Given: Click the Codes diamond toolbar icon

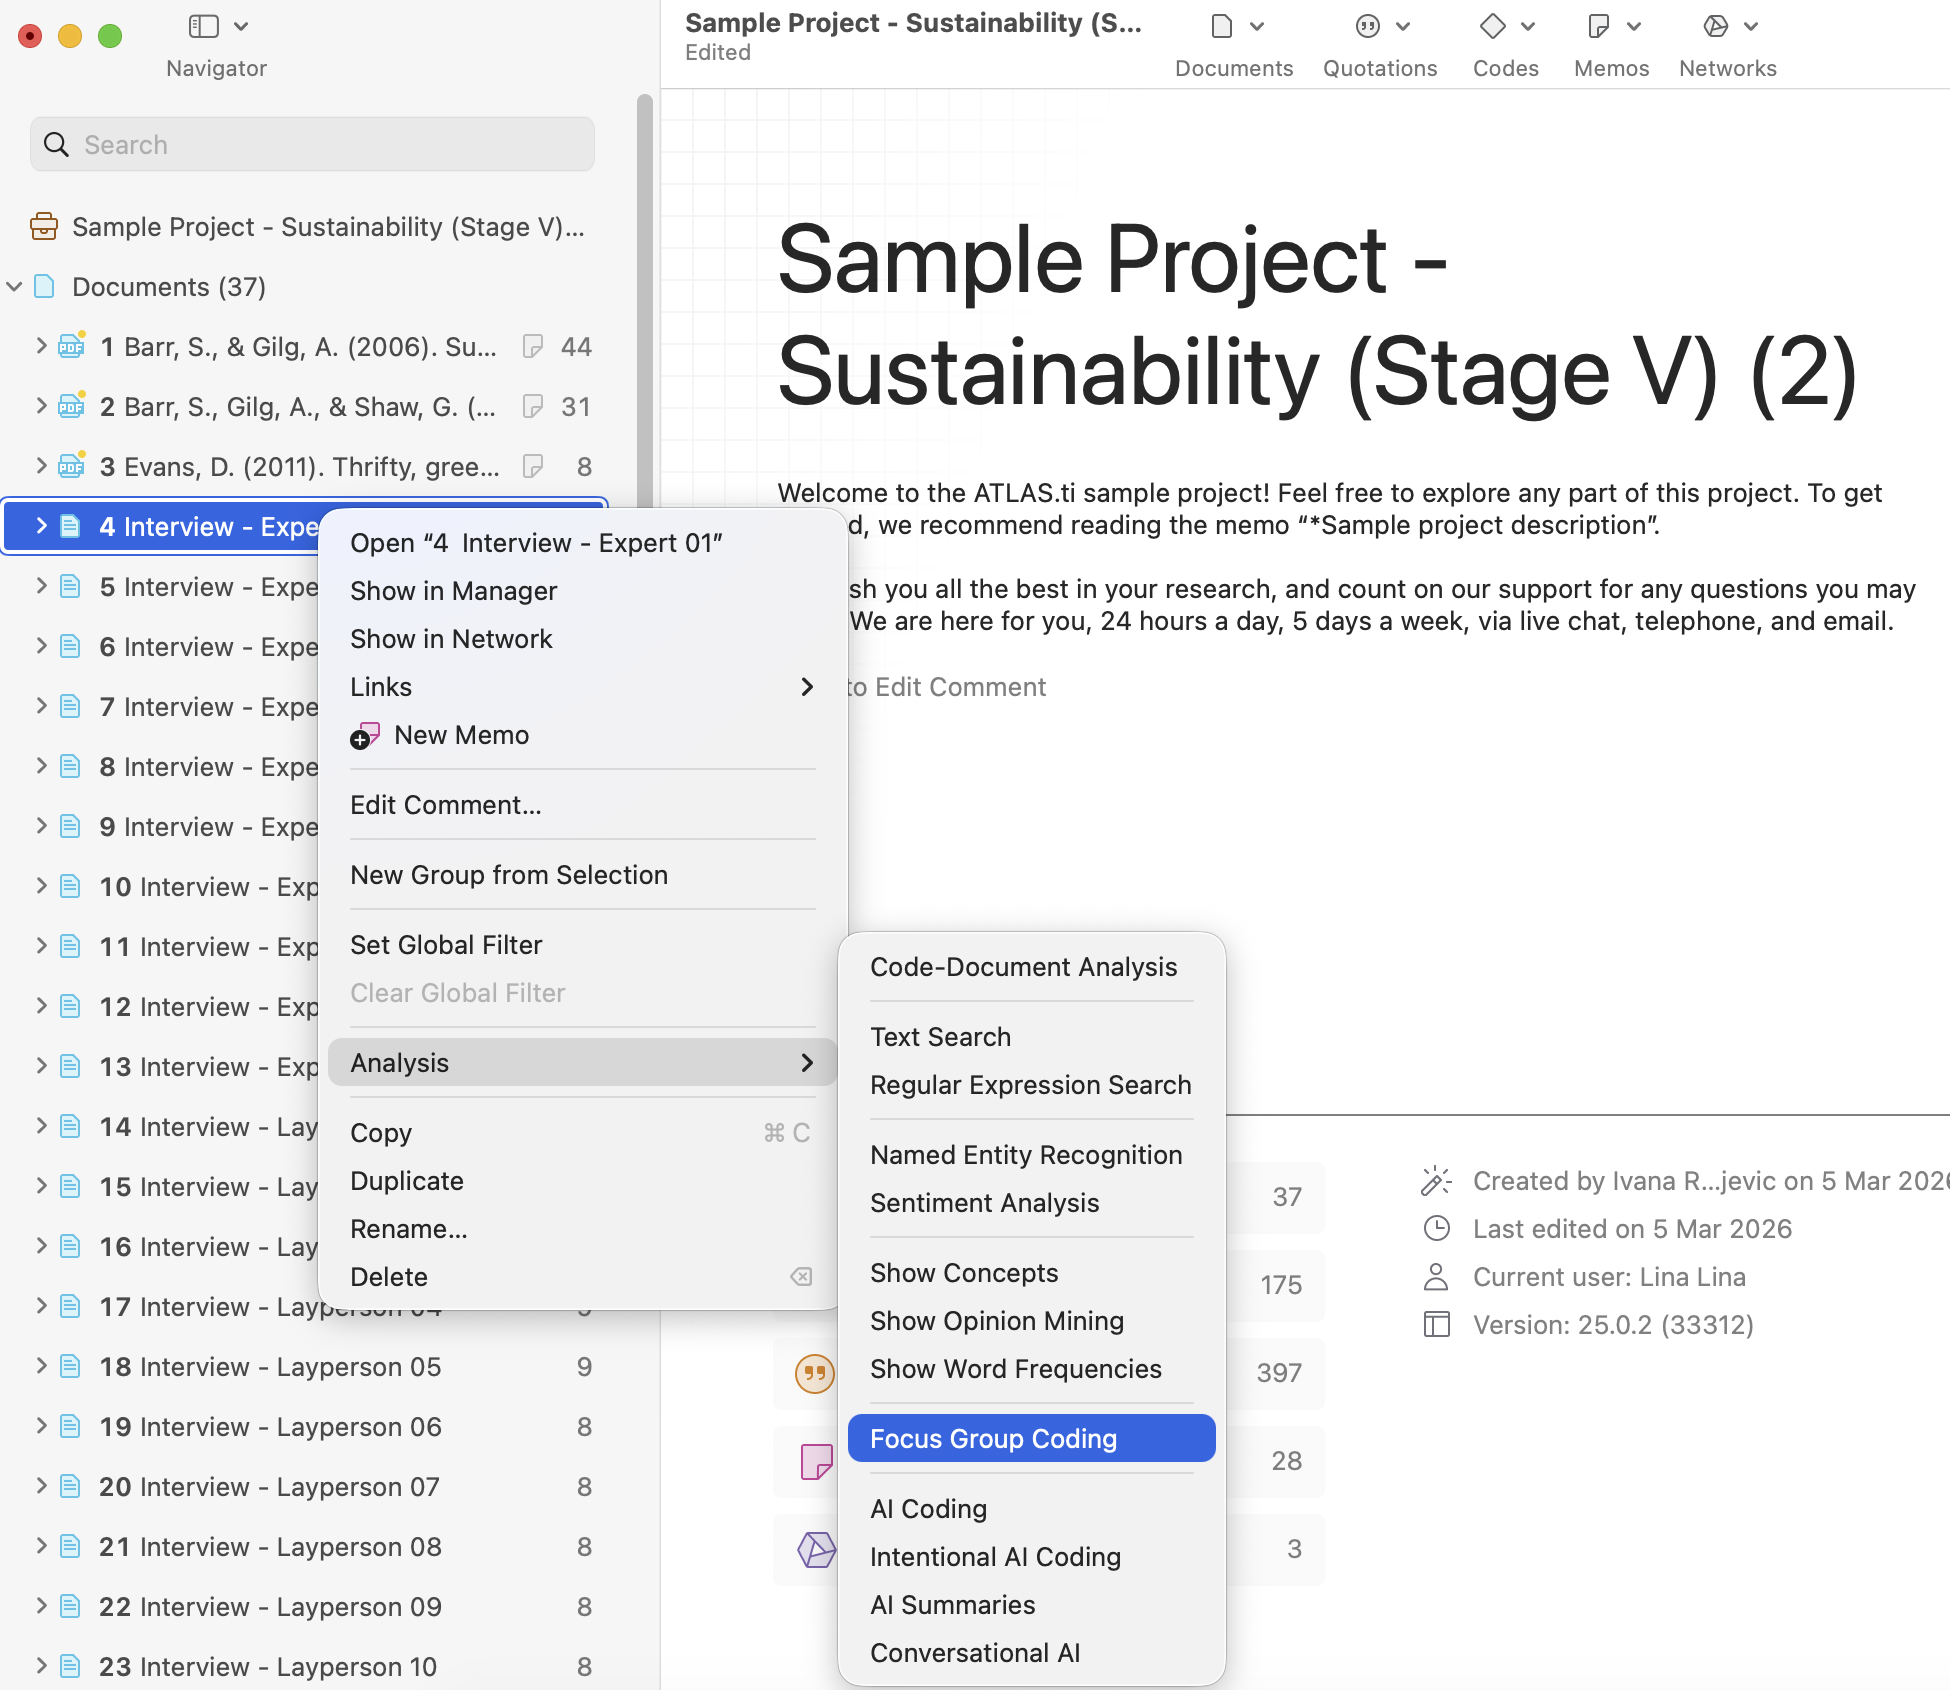Looking at the screenshot, I should (x=1492, y=27).
